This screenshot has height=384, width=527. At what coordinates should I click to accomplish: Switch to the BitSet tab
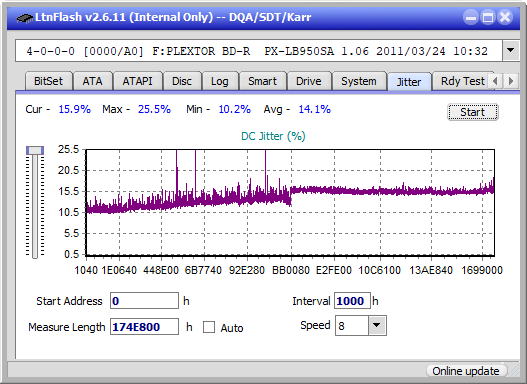pos(48,81)
